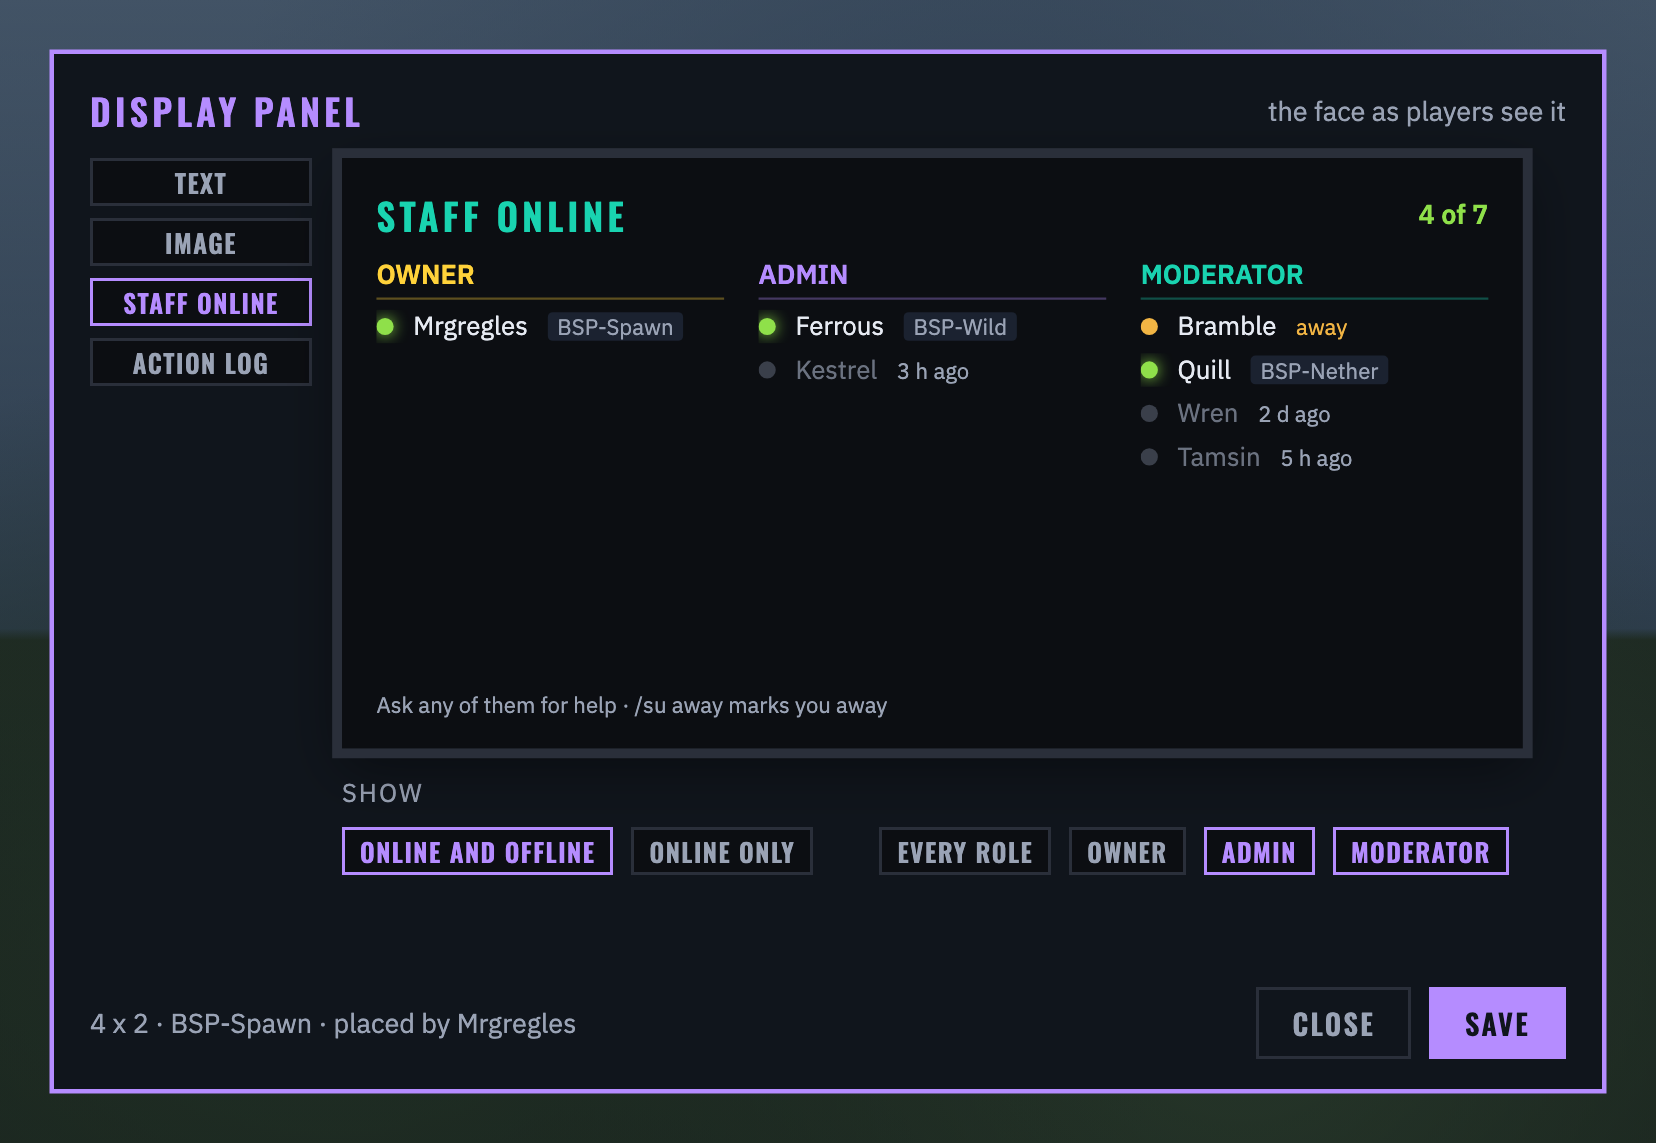Click Quill green online status dot
This screenshot has width=1656, height=1143.
pos(1149,370)
